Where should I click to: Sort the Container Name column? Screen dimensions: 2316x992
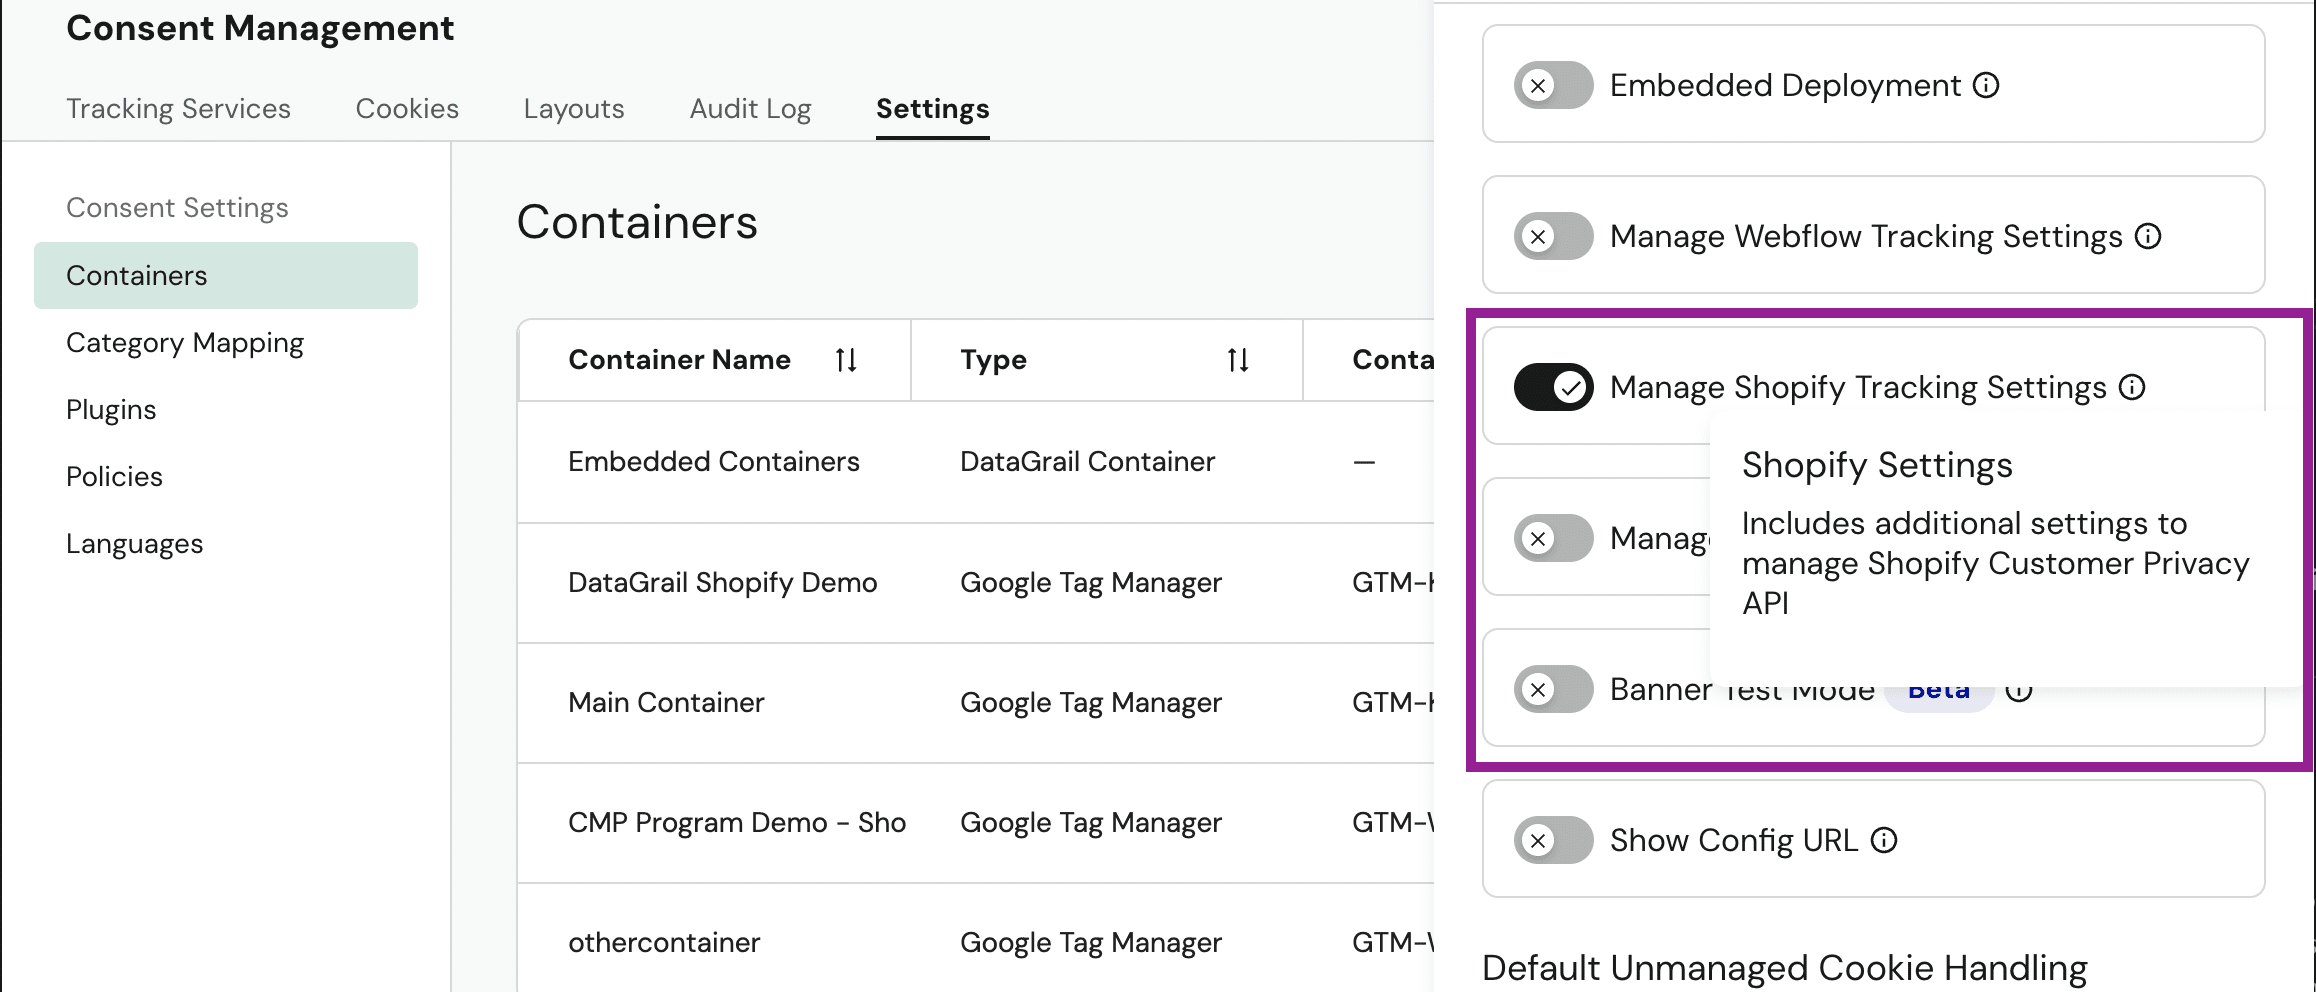(846, 360)
